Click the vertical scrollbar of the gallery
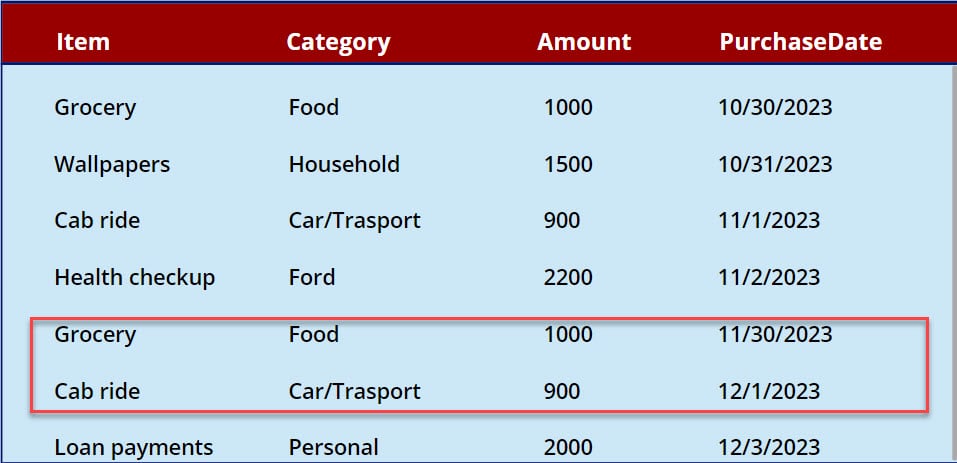Viewport: 957px width, 463px height. pyautogui.click(x=953, y=183)
